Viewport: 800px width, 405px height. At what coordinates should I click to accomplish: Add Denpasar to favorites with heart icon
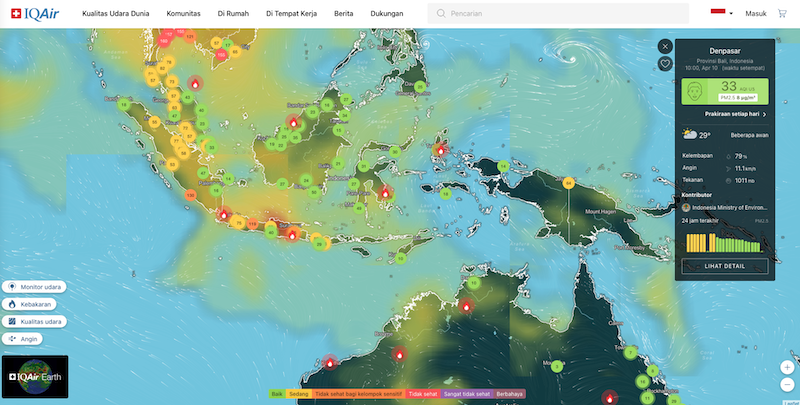(x=665, y=64)
